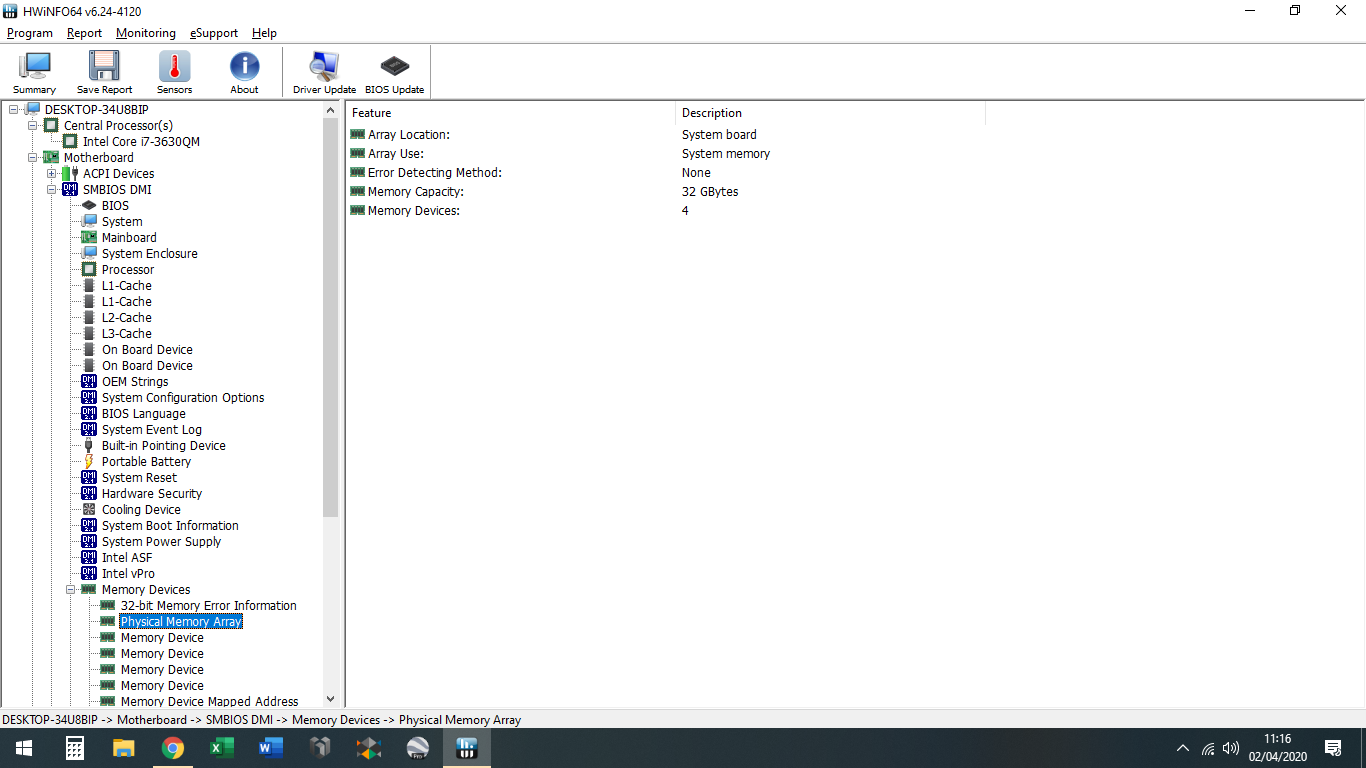1366x768 pixels.
Task: Click the Feature column header
Action: pyautogui.click(x=511, y=113)
